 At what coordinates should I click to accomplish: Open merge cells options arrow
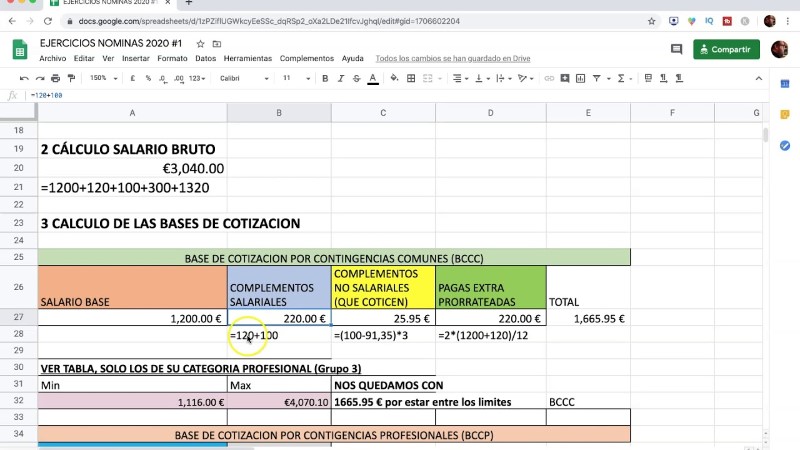440,79
